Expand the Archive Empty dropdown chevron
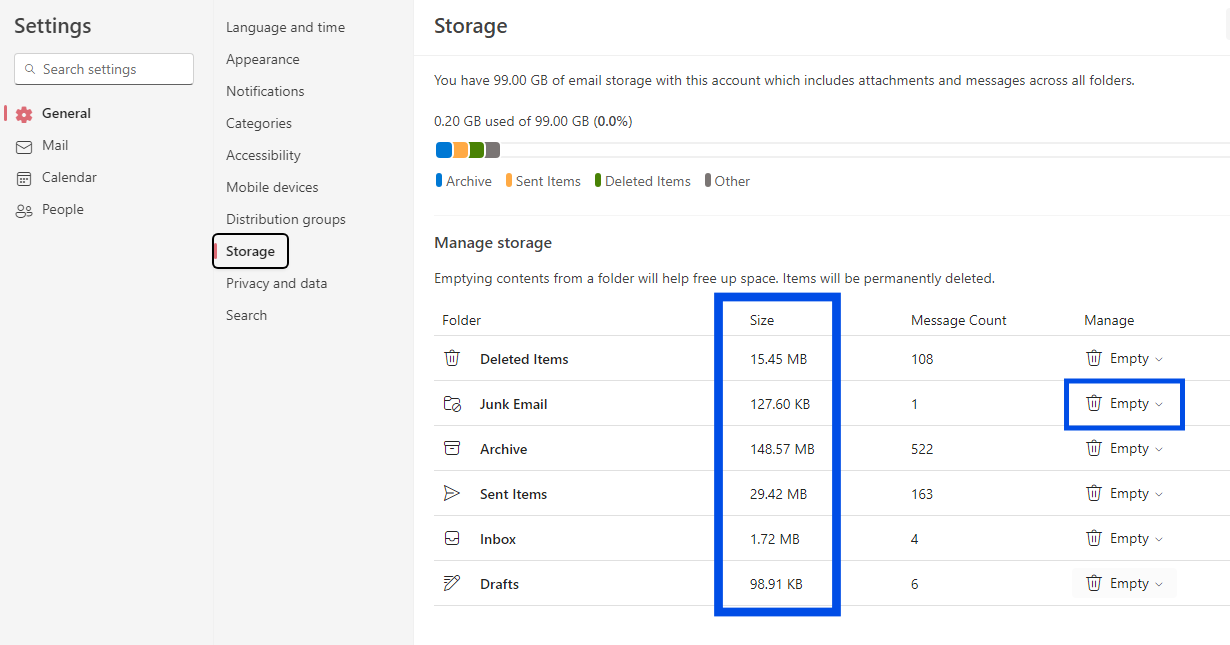1230x645 pixels. [x=1160, y=449]
